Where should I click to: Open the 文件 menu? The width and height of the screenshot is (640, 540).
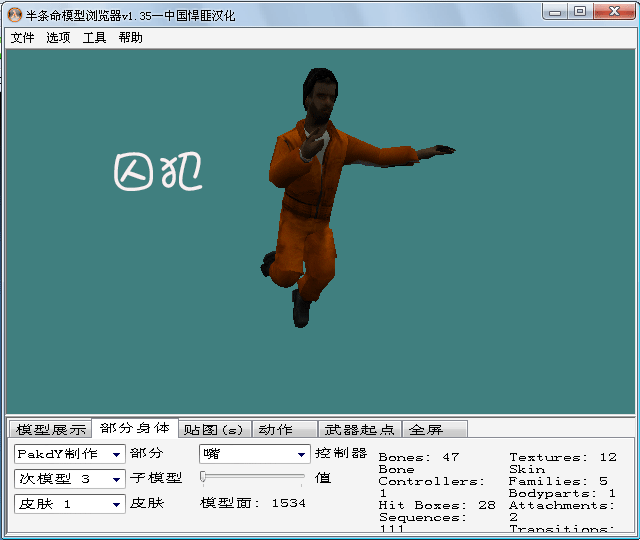(22, 38)
